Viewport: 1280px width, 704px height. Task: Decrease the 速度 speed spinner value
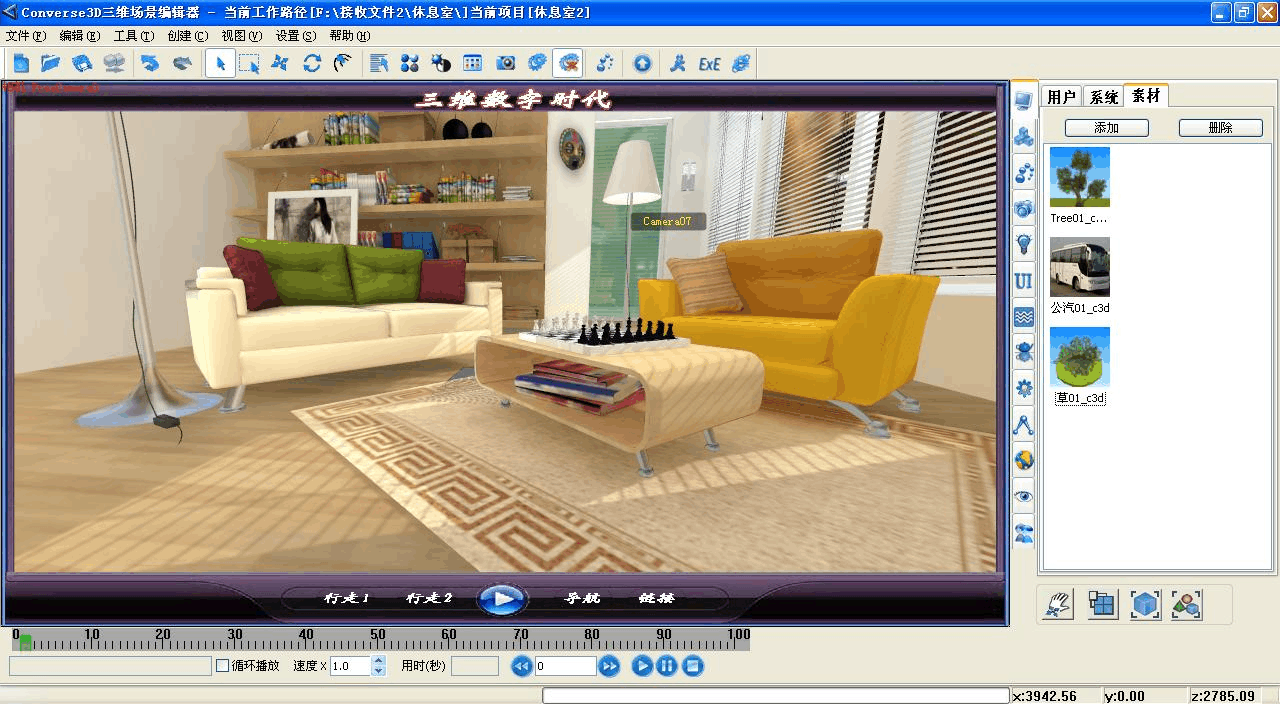click(x=378, y=671)
